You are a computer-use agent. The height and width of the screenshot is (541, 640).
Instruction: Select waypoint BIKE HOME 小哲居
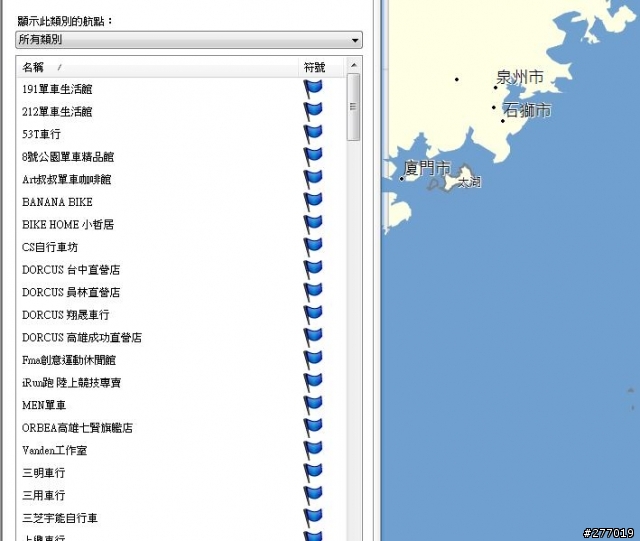click(68, 225)
